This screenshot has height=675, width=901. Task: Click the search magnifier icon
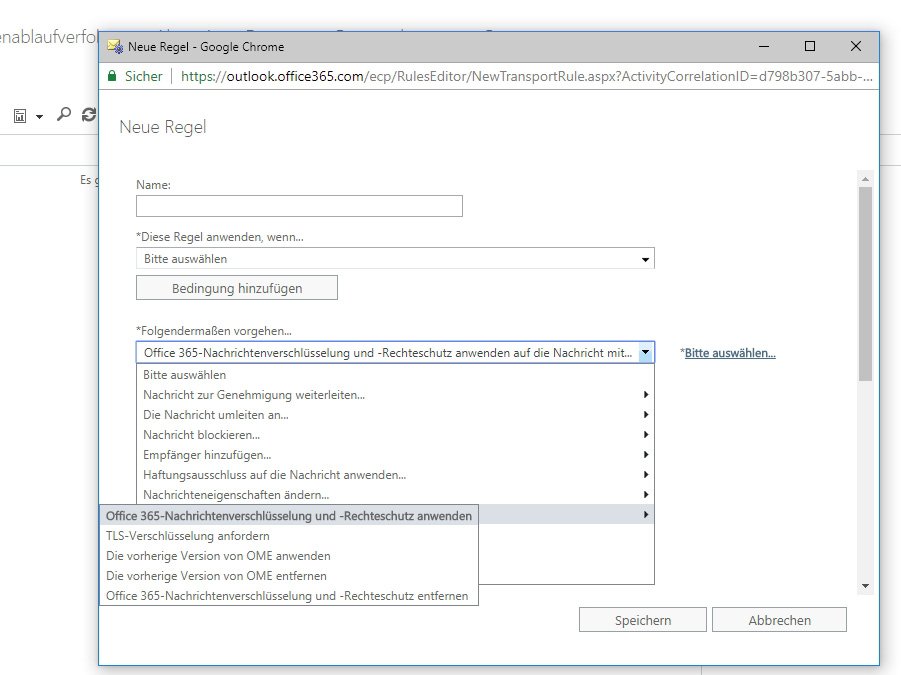(x=63, y=114)
